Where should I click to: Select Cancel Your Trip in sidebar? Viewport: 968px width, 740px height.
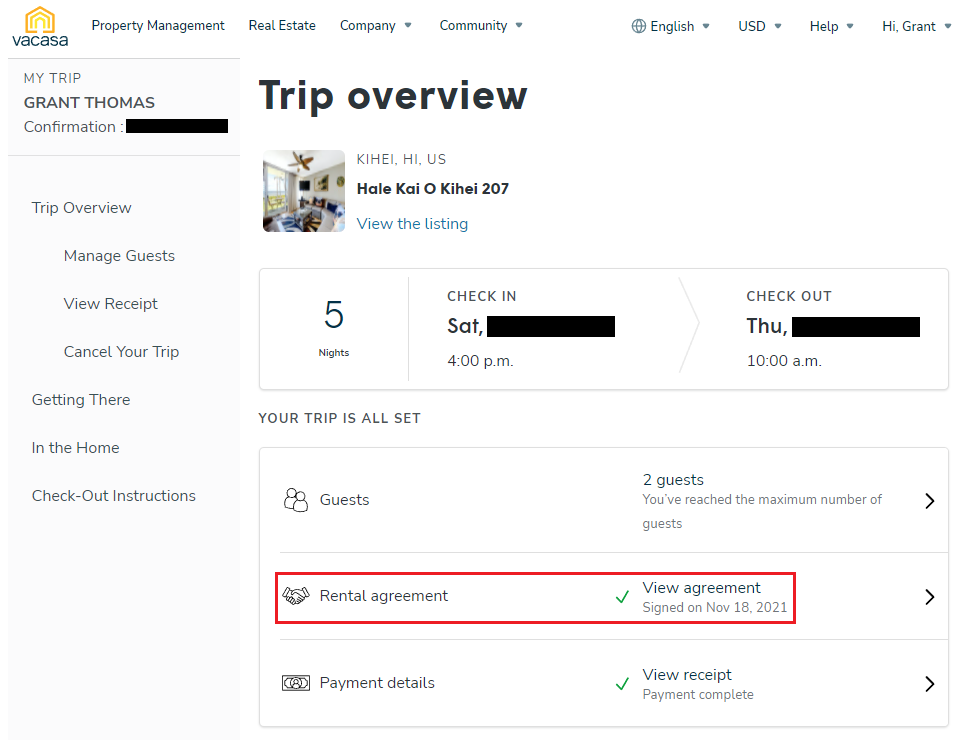122,352
